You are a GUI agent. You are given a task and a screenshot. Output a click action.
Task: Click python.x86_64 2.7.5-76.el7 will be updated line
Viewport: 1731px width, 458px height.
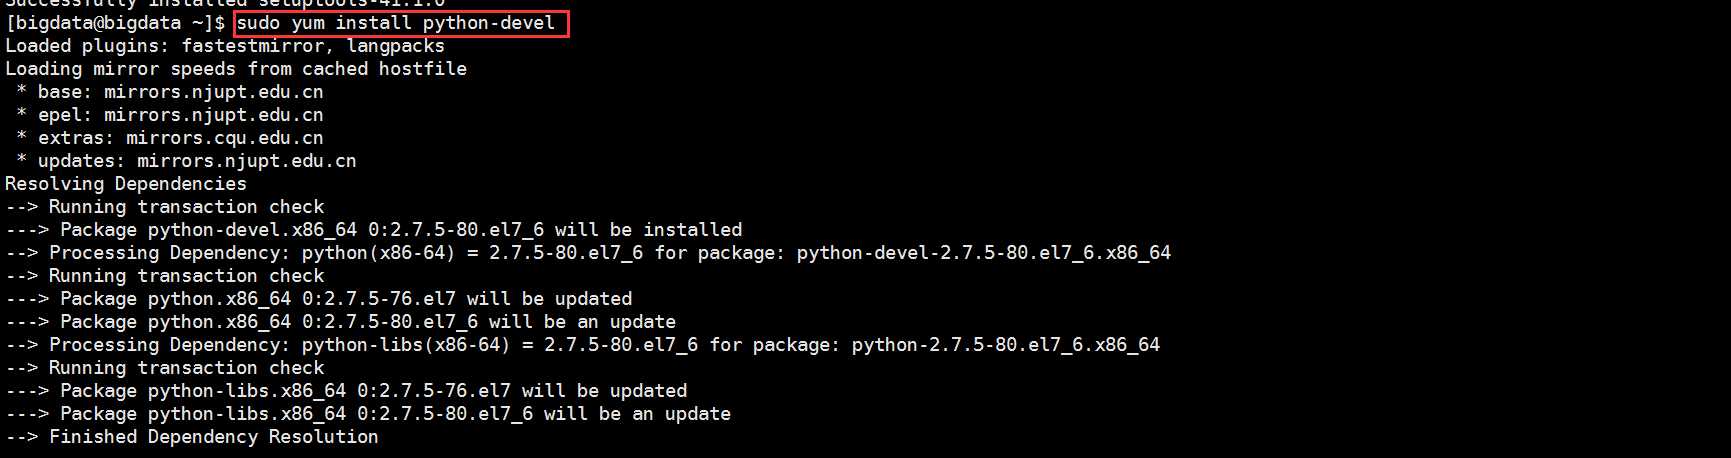coord(319,299)
